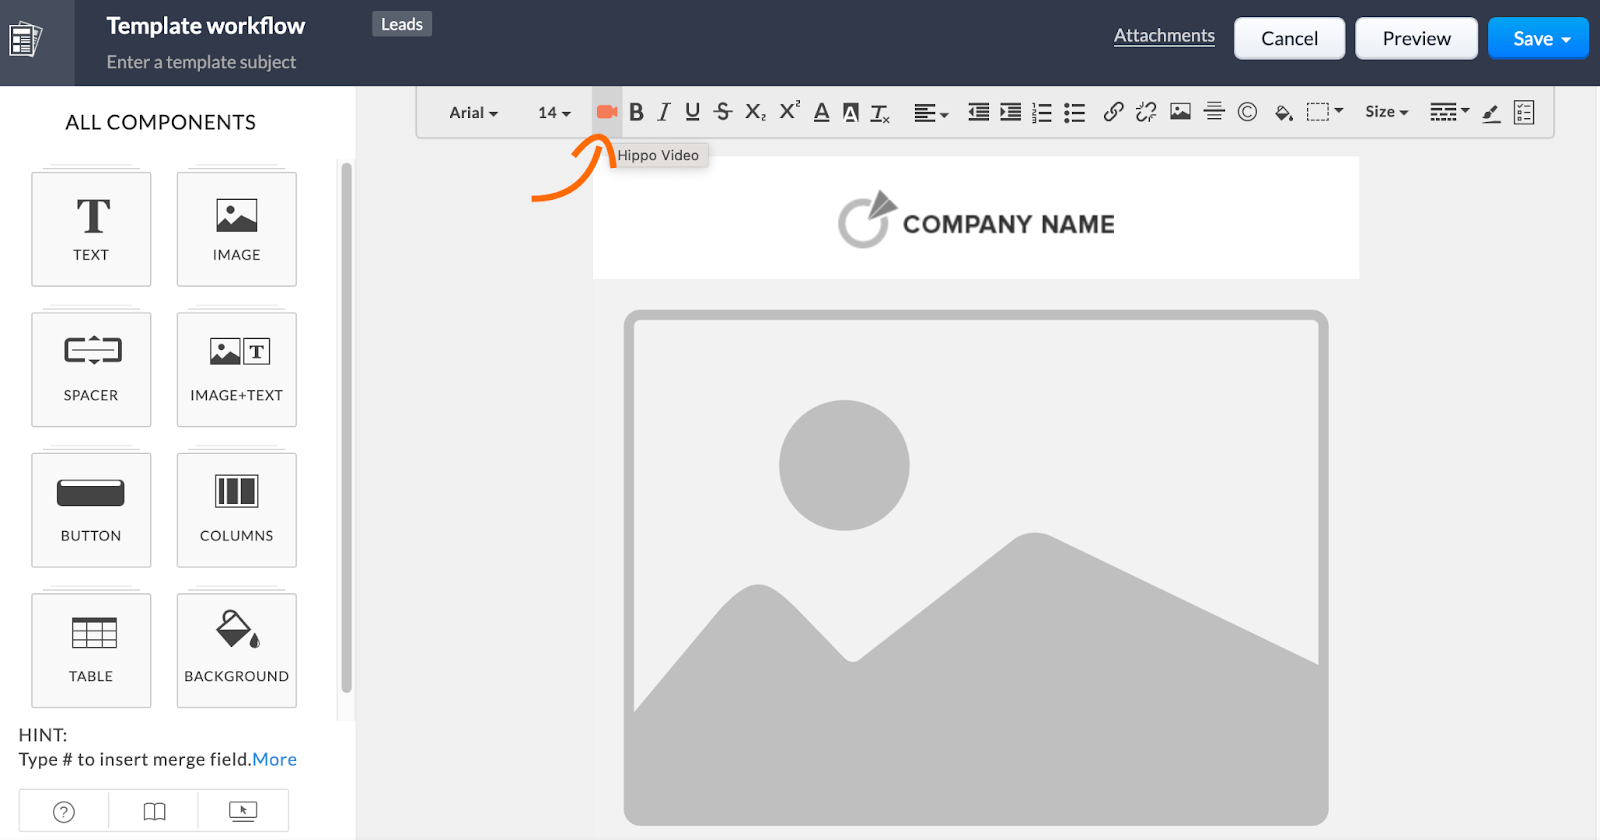Toggle bold formatting

point(636,112)
